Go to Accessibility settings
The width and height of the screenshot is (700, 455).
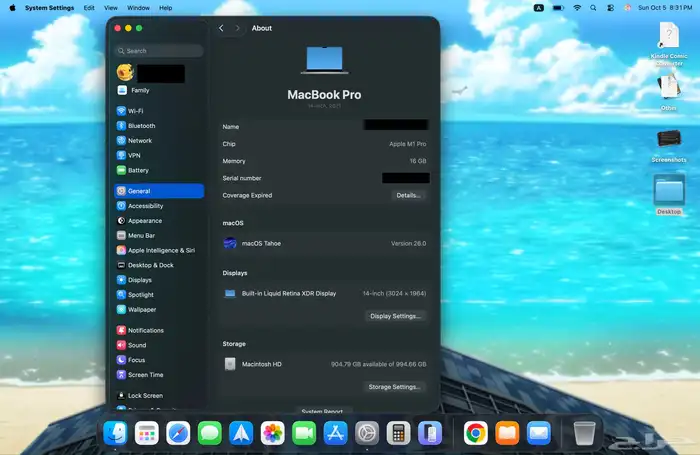point(145,206)
